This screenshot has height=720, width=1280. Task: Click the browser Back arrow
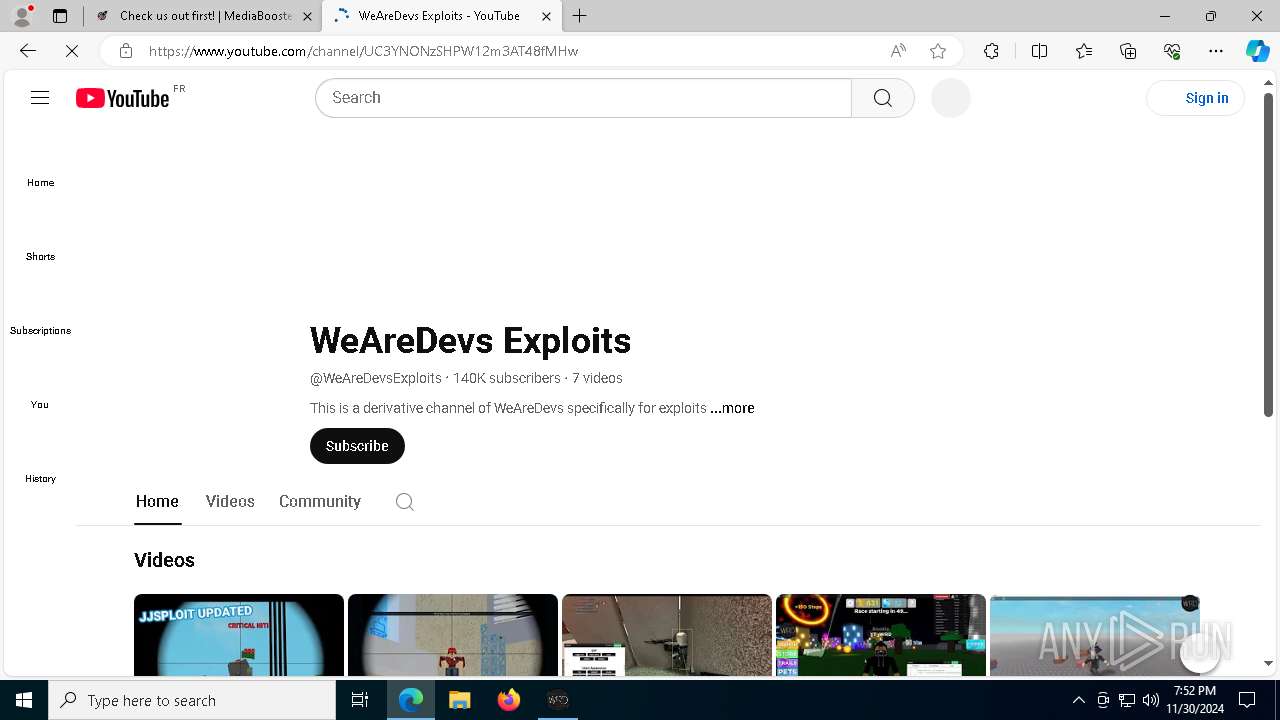point(28,51)
